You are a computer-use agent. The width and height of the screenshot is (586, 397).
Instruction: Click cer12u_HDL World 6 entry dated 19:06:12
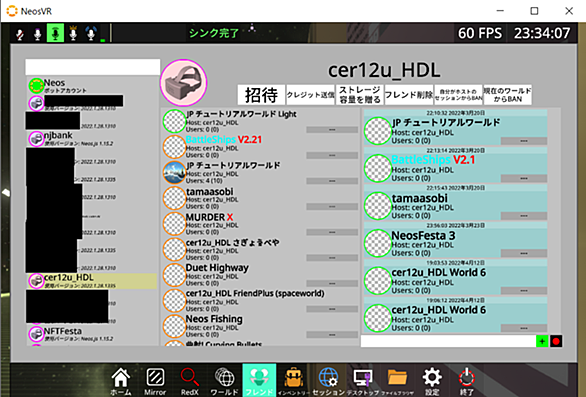[x=456, y=315]
